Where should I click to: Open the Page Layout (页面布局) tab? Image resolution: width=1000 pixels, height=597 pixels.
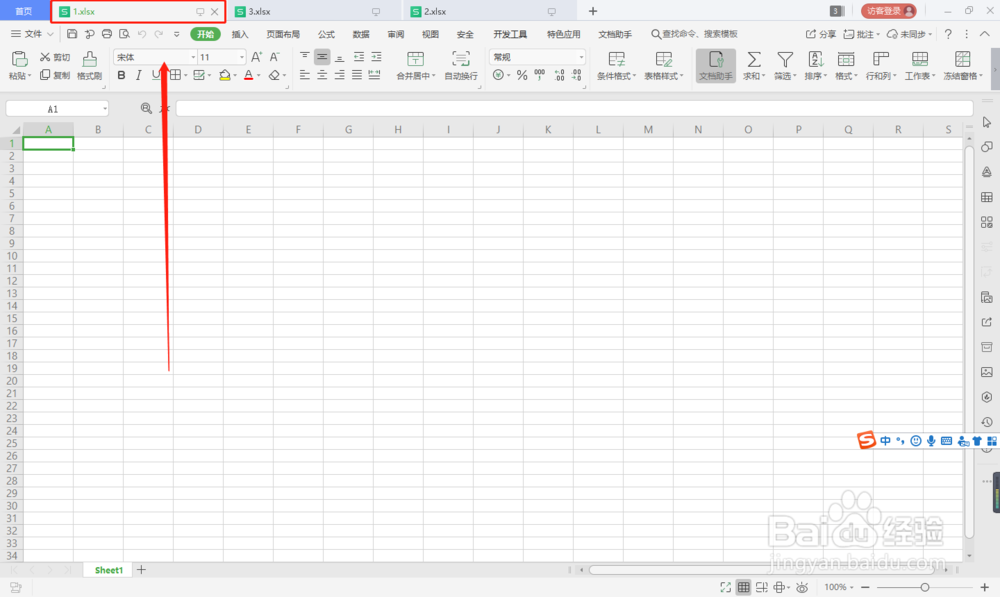click(x=283, y=34)
